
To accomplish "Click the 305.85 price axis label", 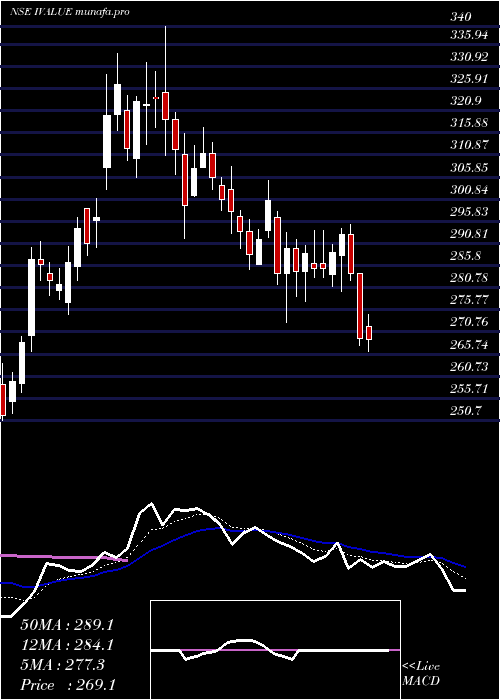I will click(469, 168).
